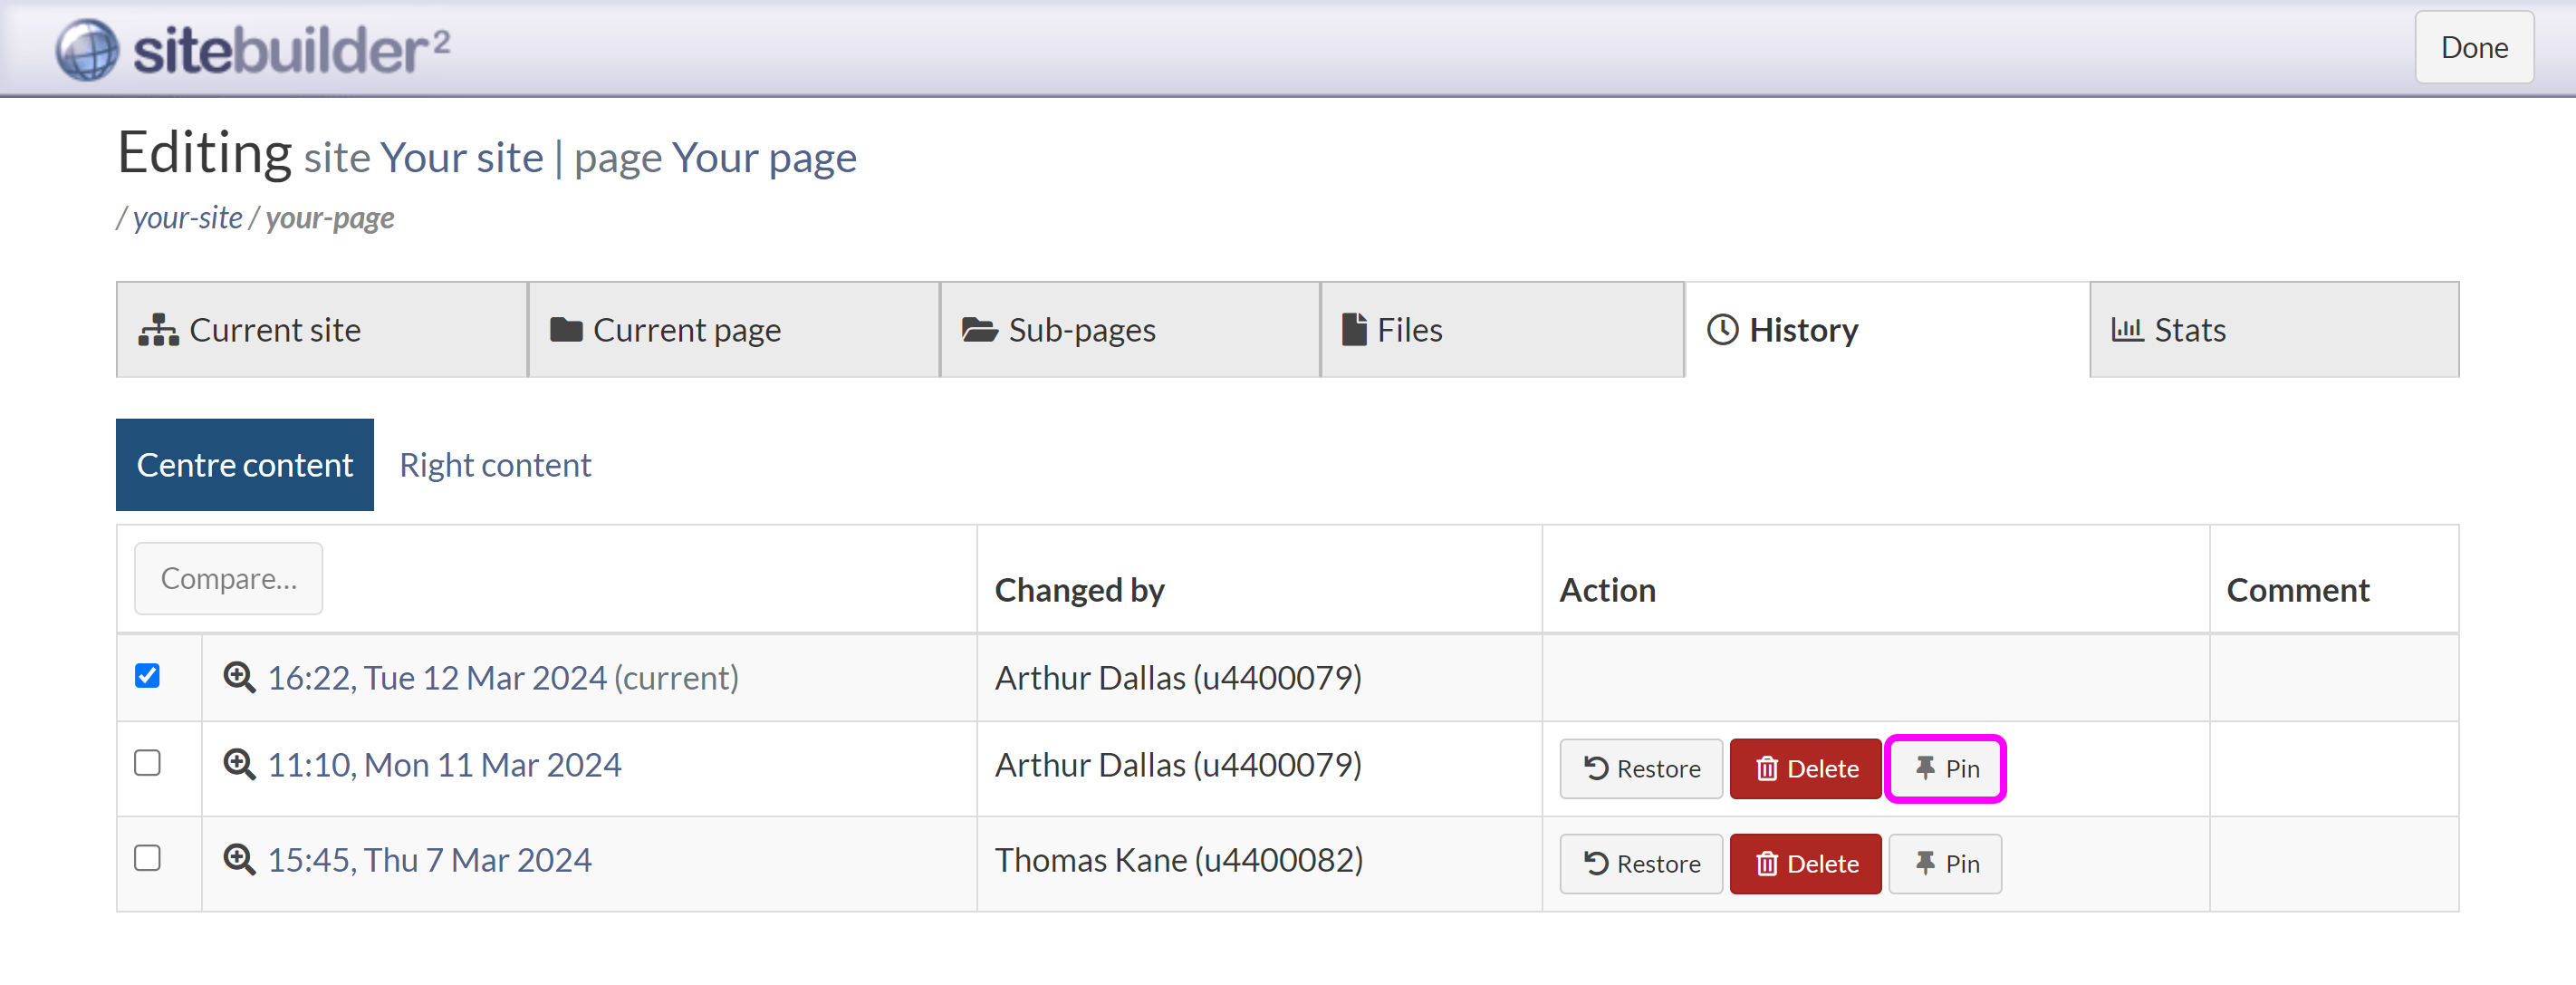Uncheck the current version checkbox
This screenshot has height=985, width=2576.
pos(147,676)
